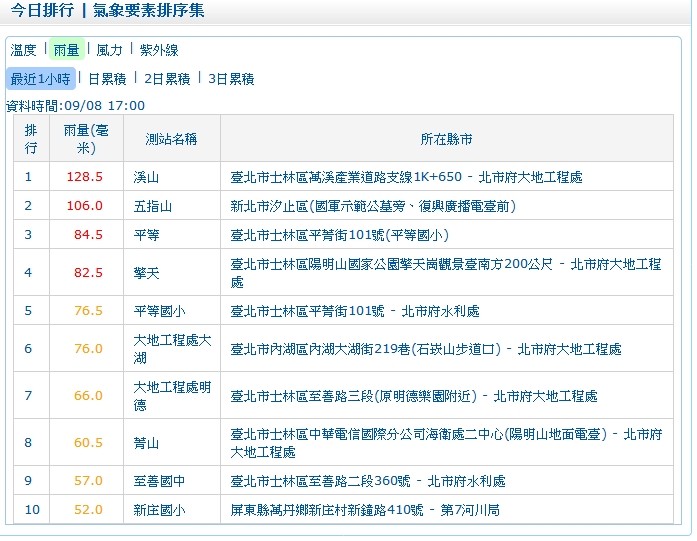Open the 風力 tab
The image size is (697, 541).
tap(109, 50)
